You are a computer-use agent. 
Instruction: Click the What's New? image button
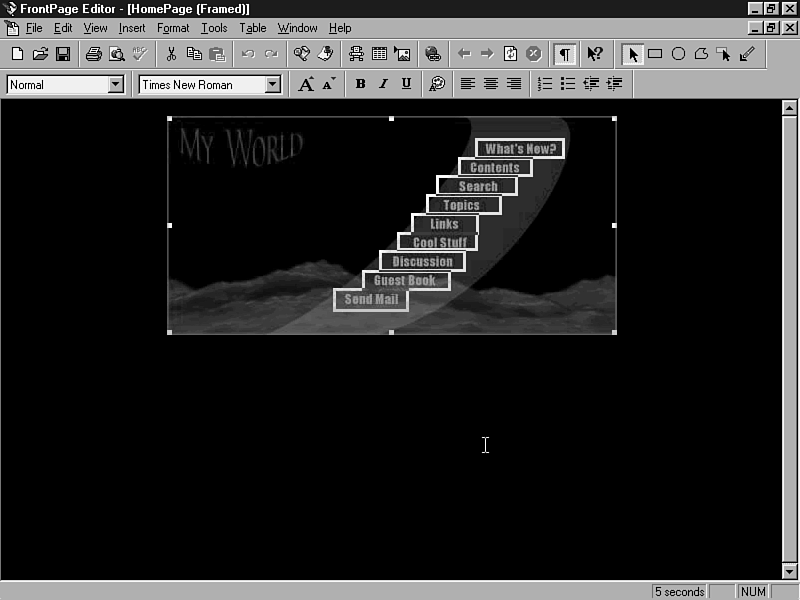coord(520,149)
